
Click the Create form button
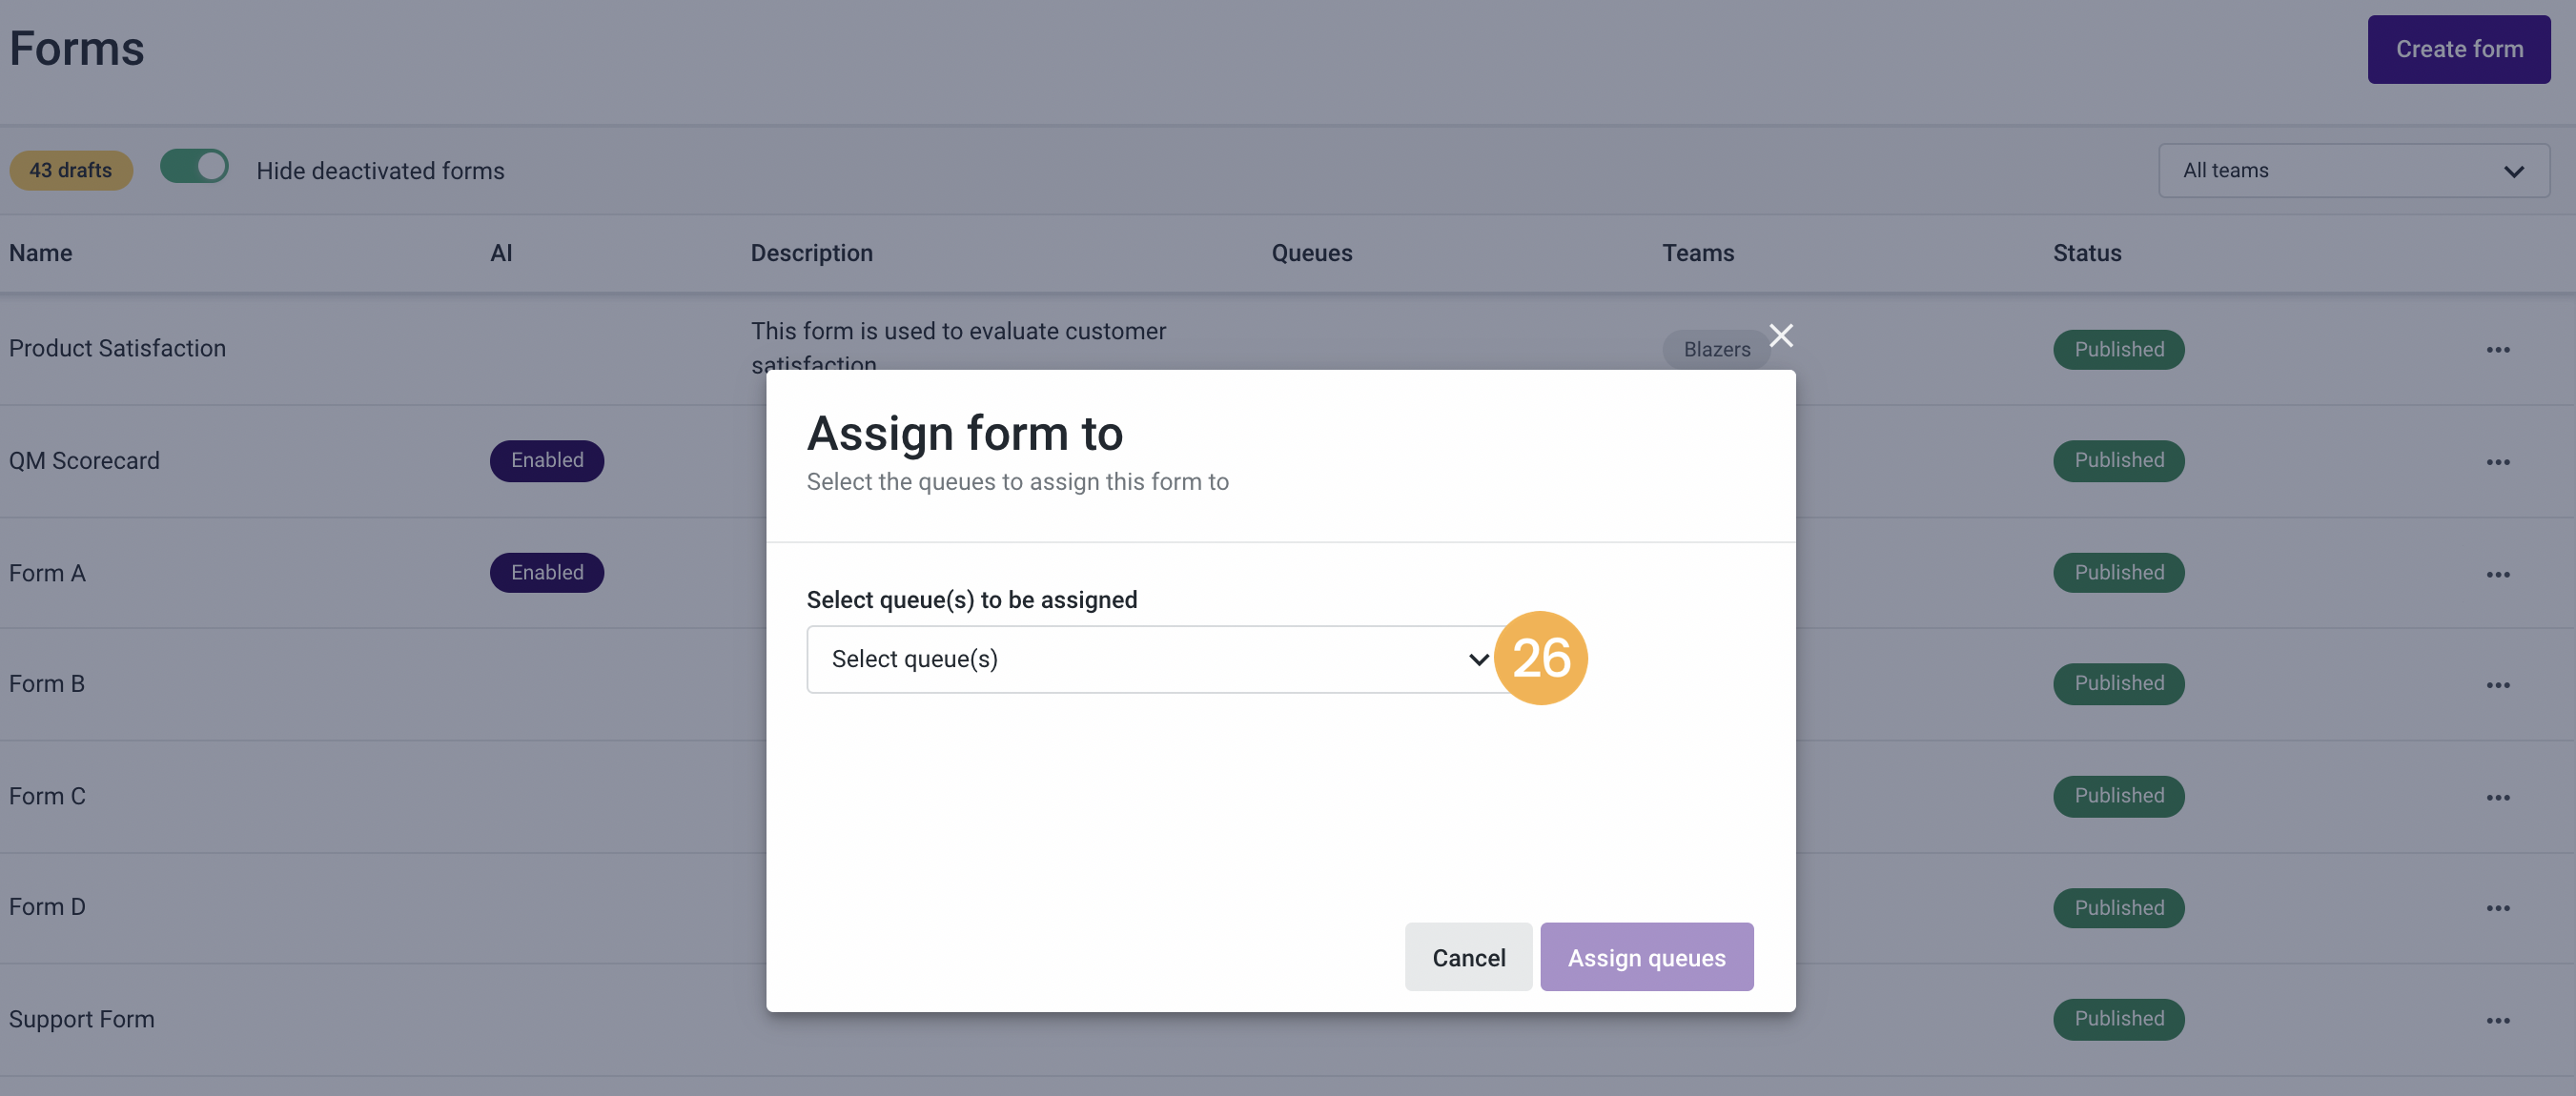[2458, 49]
